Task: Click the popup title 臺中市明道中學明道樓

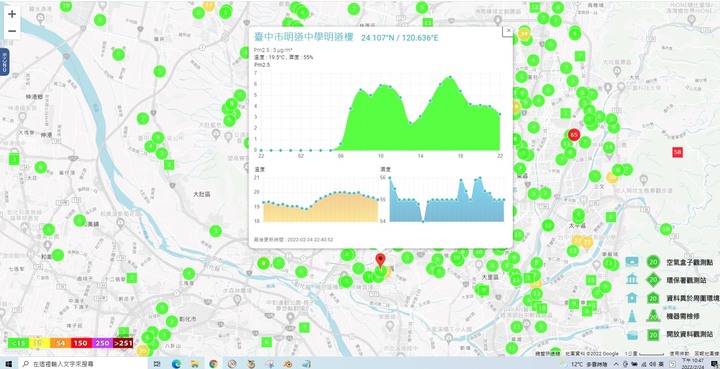Action: [304, 38]
